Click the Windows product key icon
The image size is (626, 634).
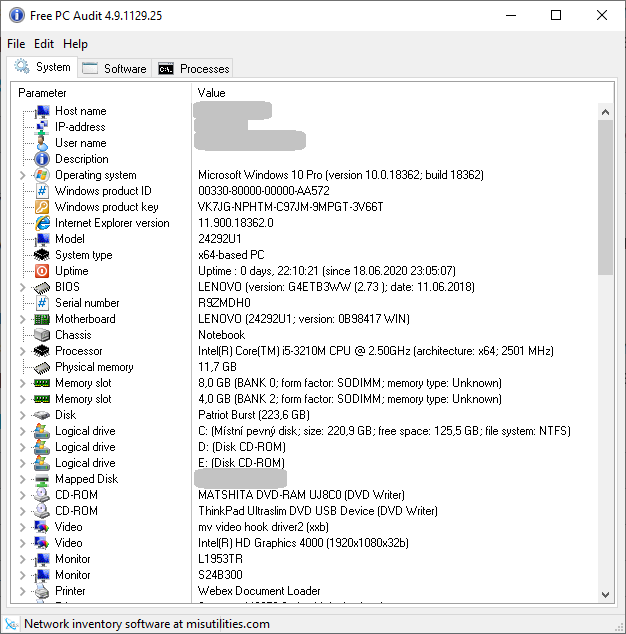pyautogui.click(x=42, y=207)
